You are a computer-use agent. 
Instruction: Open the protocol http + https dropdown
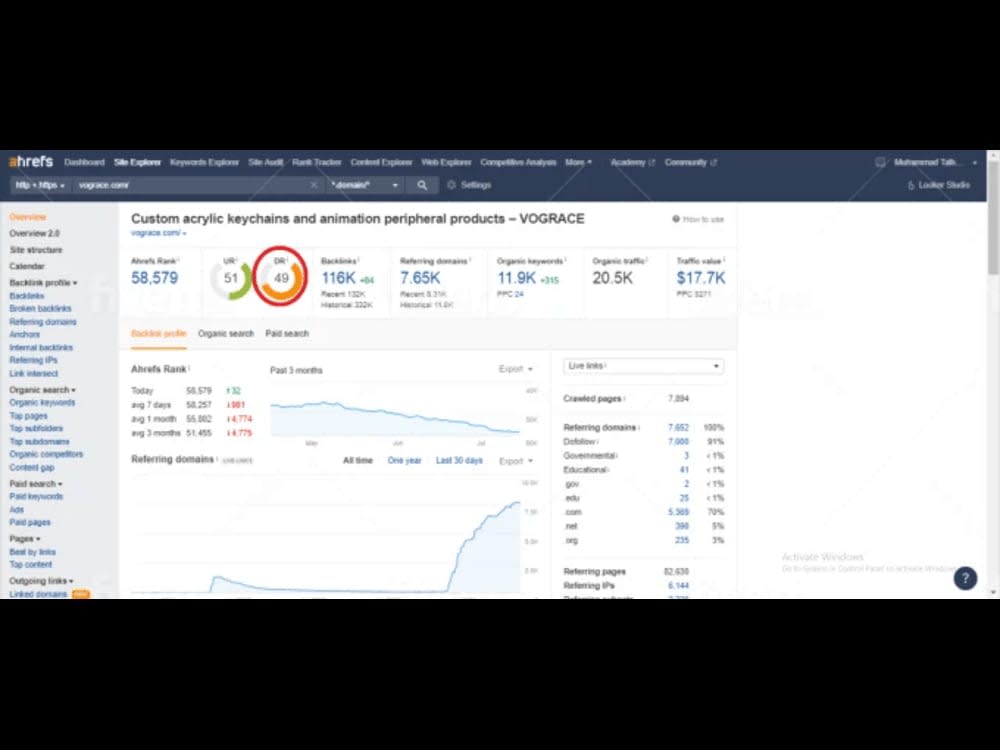pyautogui.click(x=40, y=185)
